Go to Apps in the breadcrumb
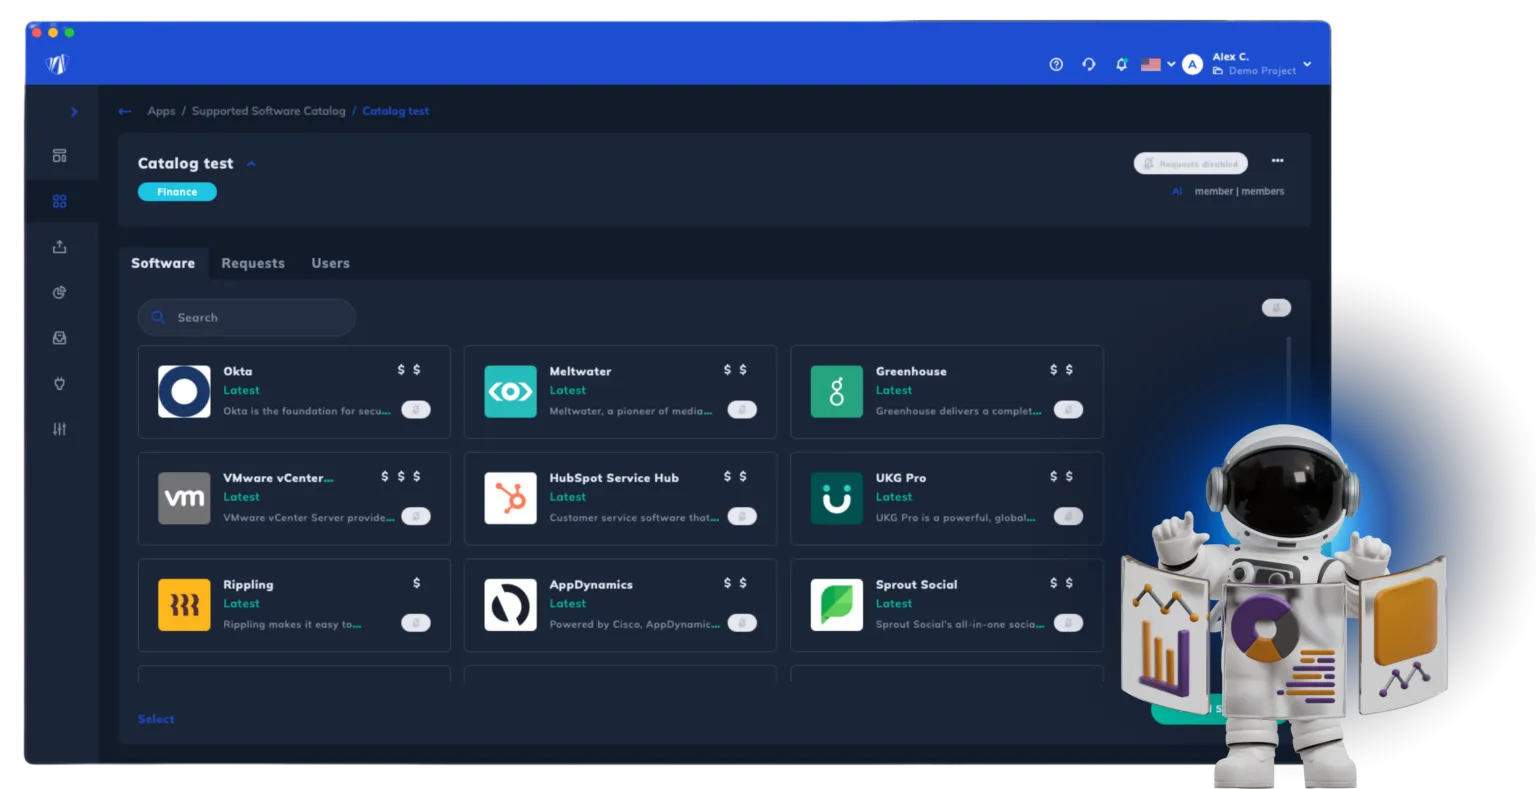Image resolution: width=1536 pixels, height=789 pixels. [161, 111]
